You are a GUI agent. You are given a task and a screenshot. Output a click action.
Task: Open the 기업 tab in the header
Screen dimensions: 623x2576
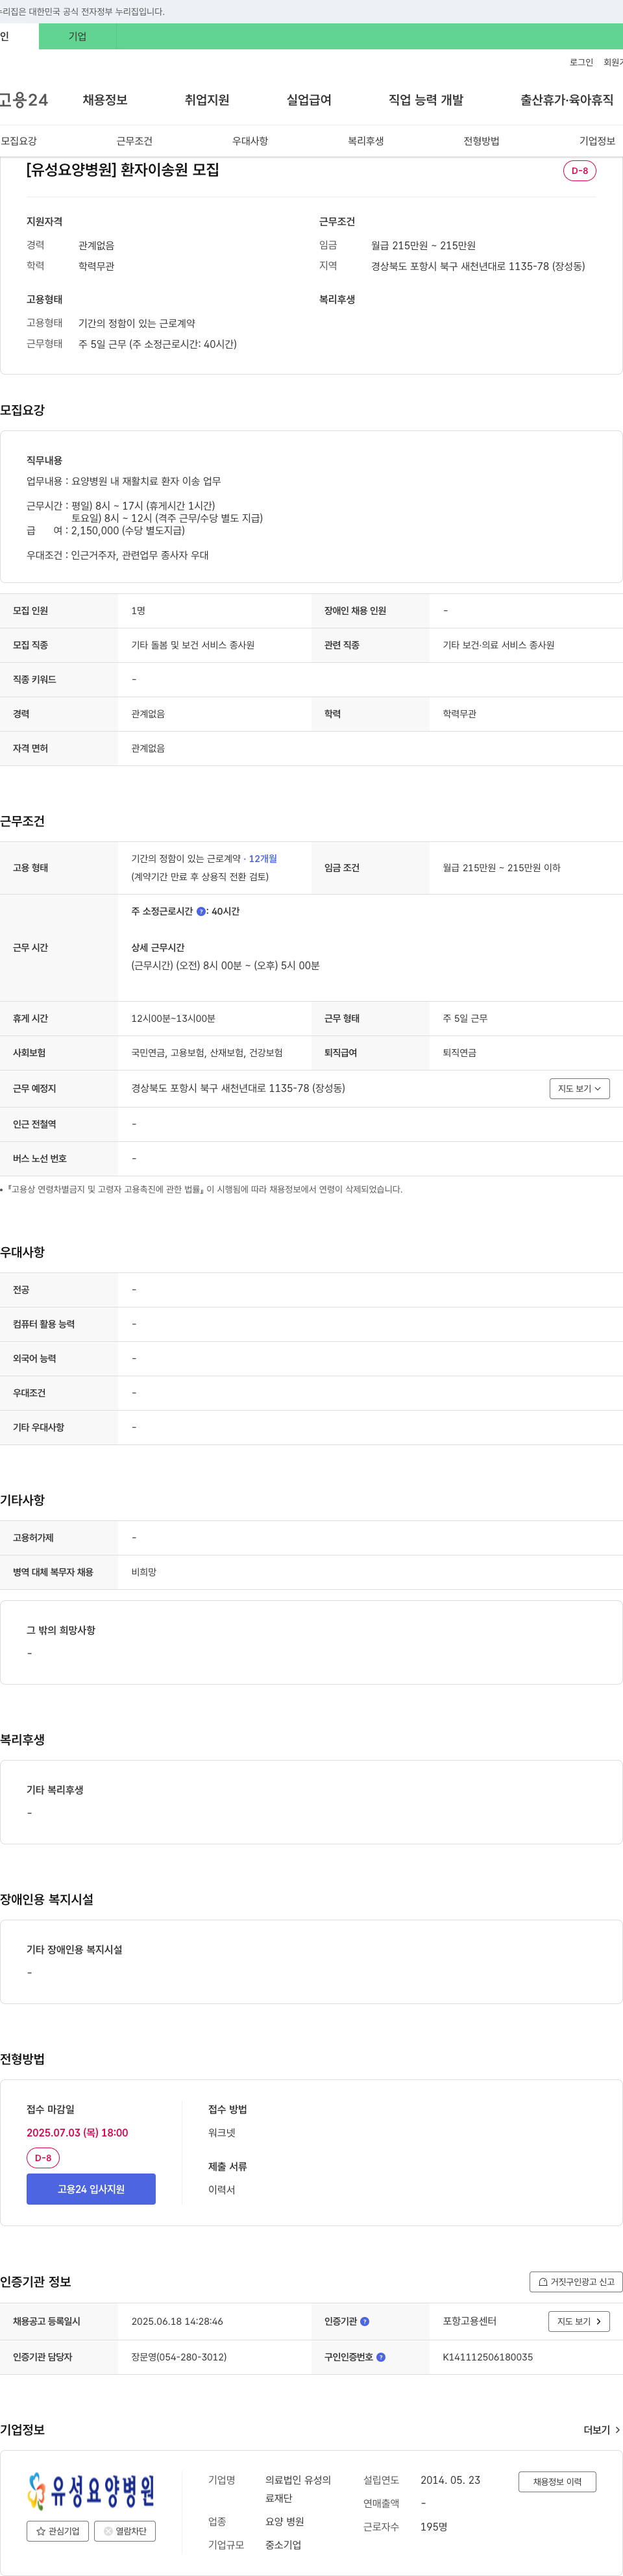[77, 37]
